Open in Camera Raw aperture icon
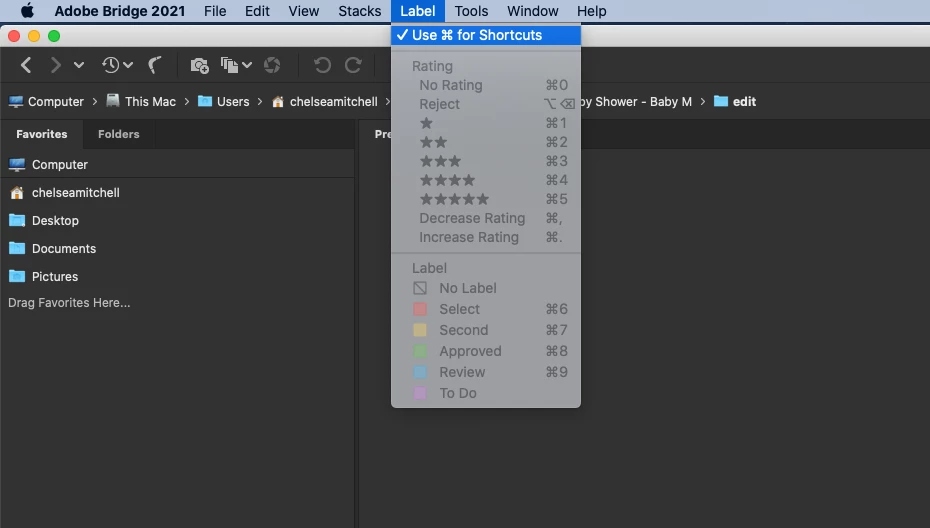Image resolution: width=930 pixels, height=528 pixels. (x=272, y=65)
